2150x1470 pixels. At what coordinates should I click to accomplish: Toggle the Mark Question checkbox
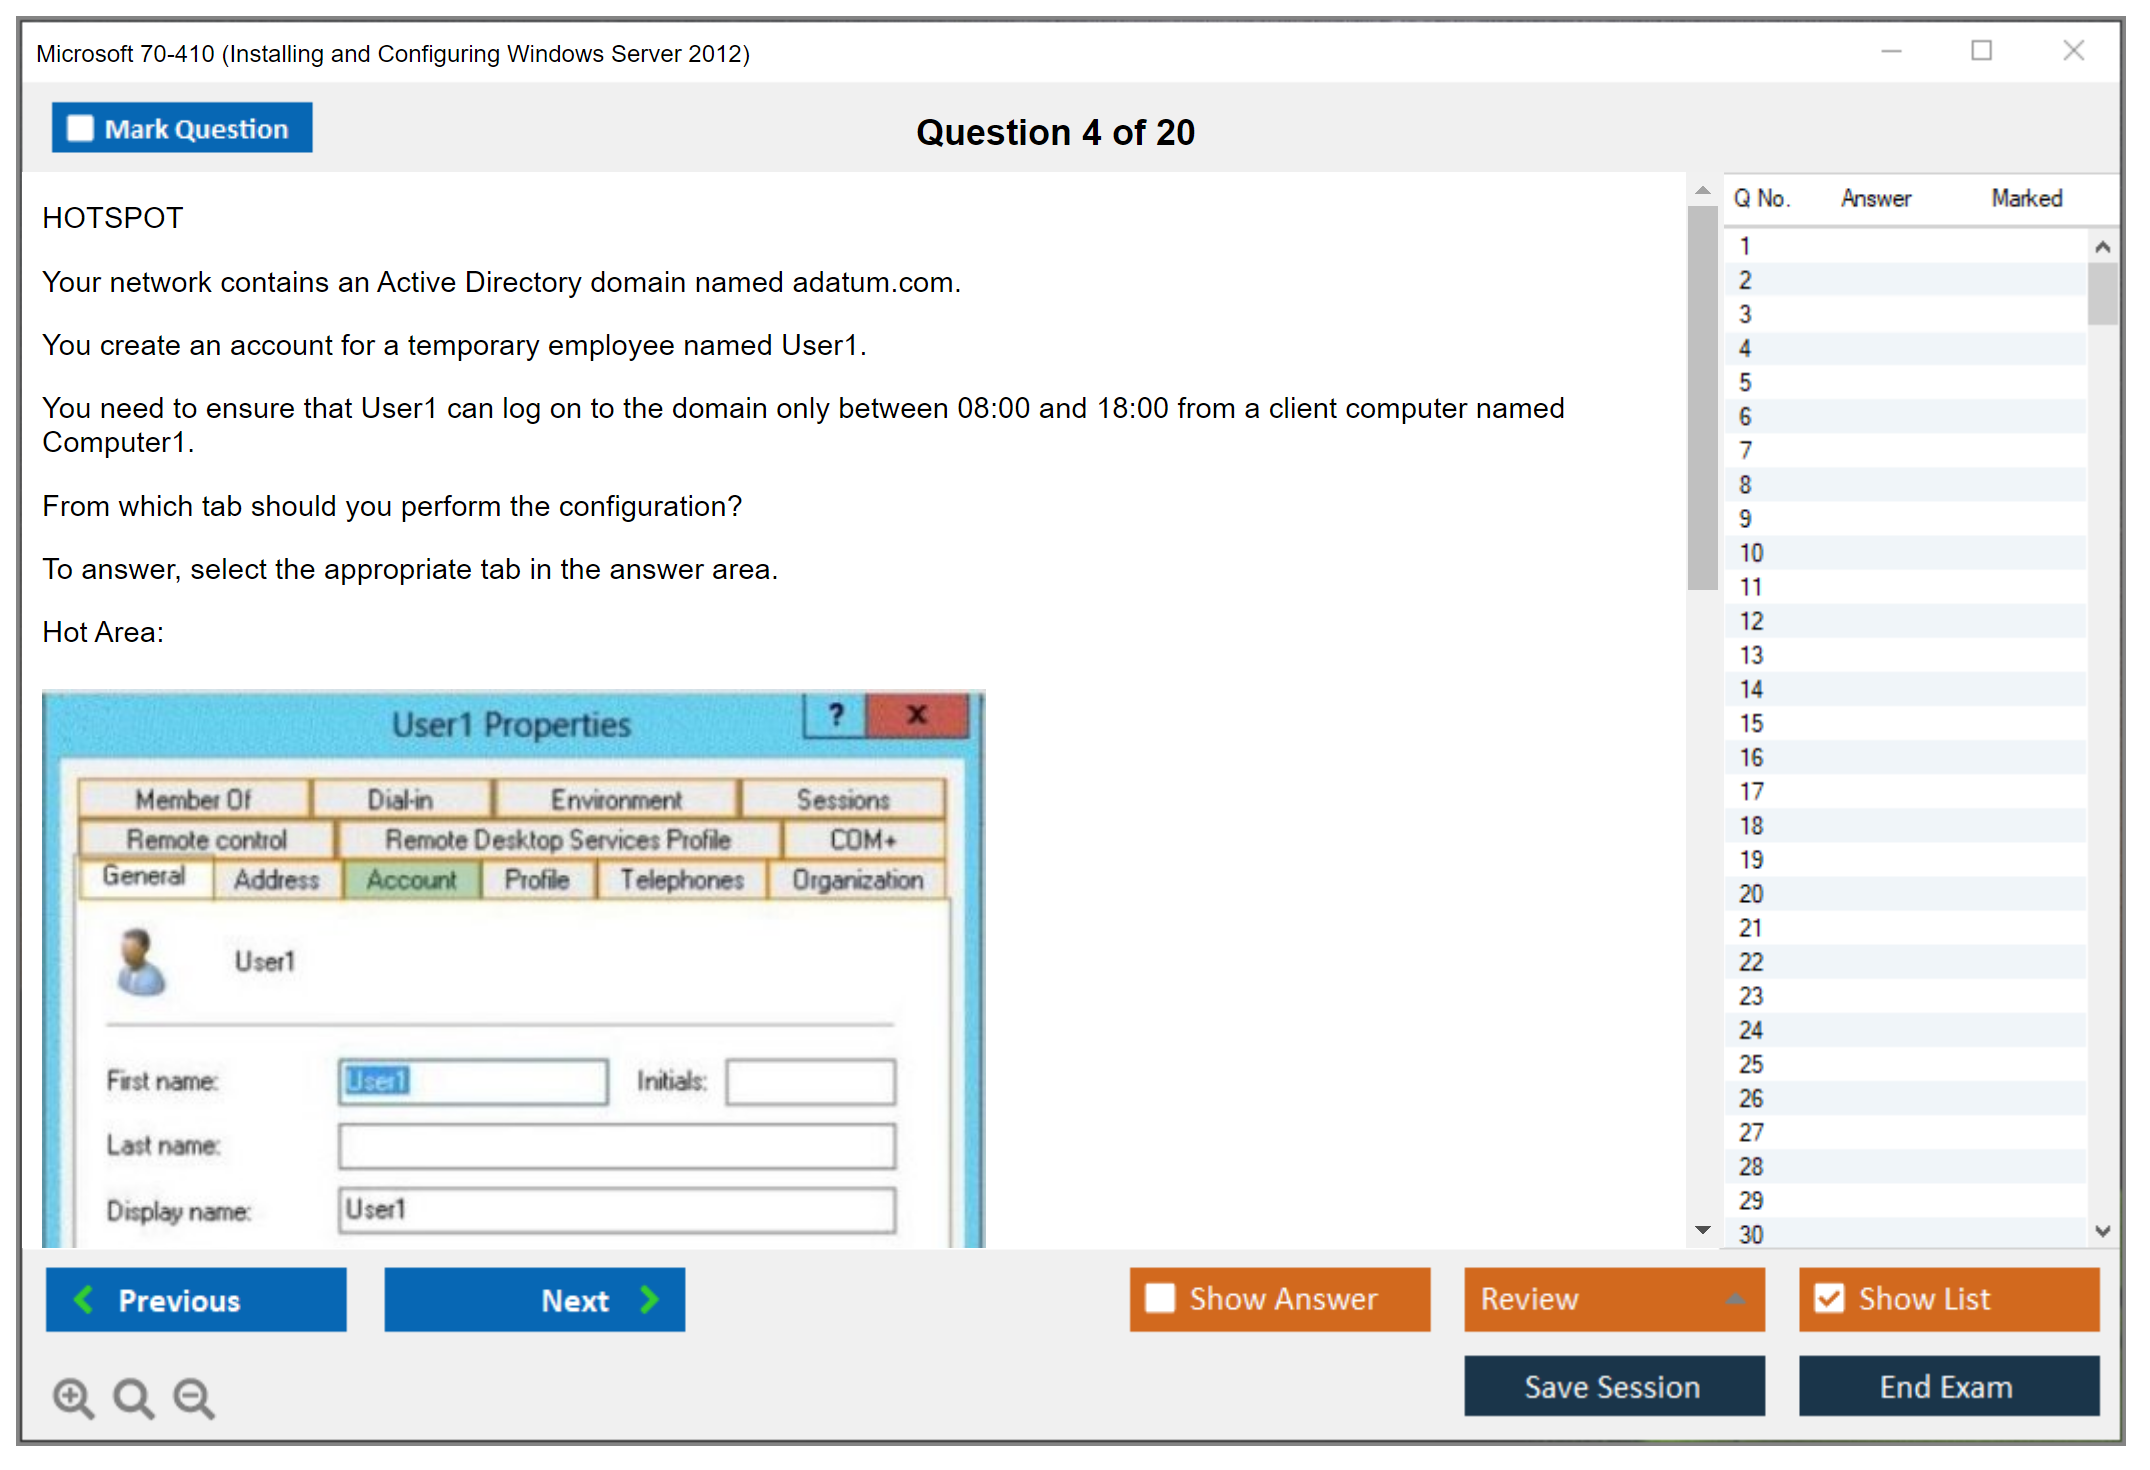(80, 128)
